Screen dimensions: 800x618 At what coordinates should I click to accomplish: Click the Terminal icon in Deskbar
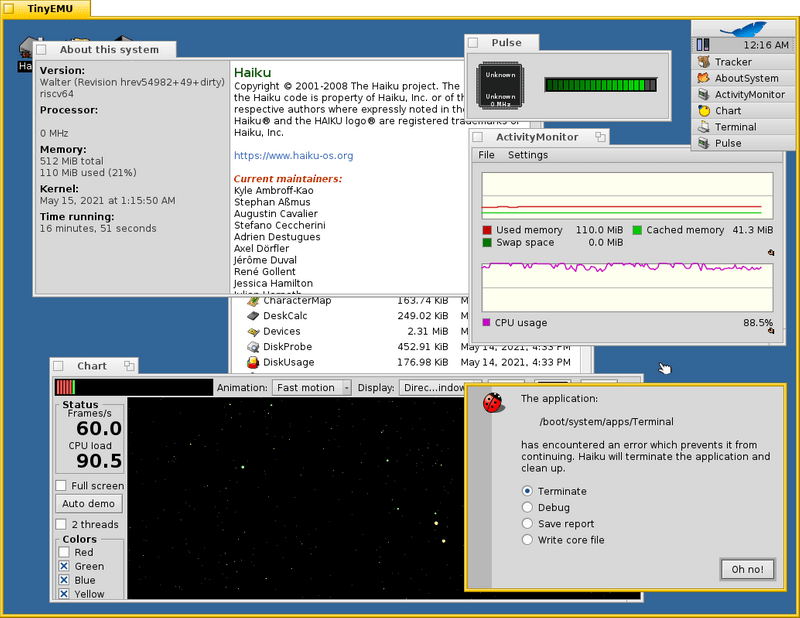click(x=704, y=127)
